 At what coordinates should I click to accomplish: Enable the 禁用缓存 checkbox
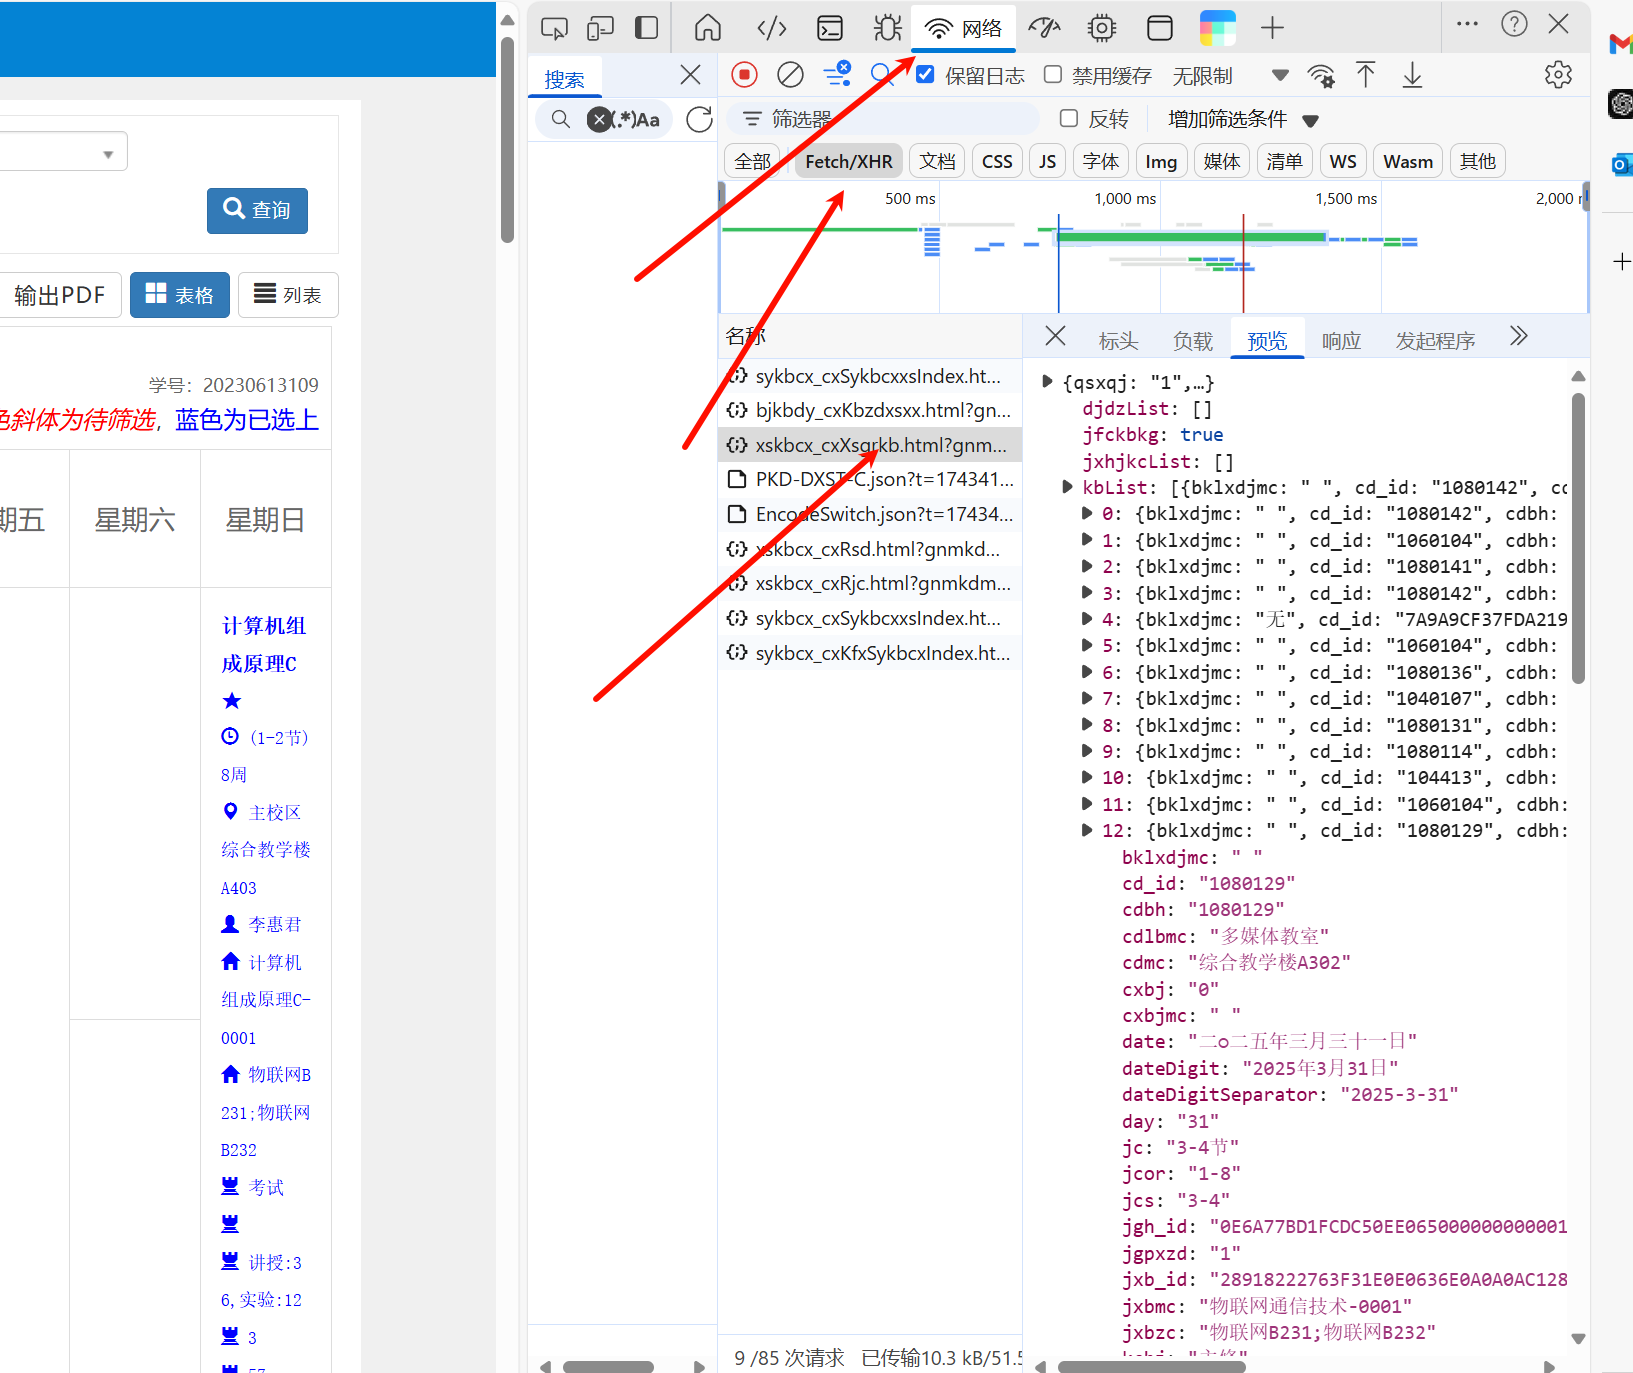tap(1052, 75)
